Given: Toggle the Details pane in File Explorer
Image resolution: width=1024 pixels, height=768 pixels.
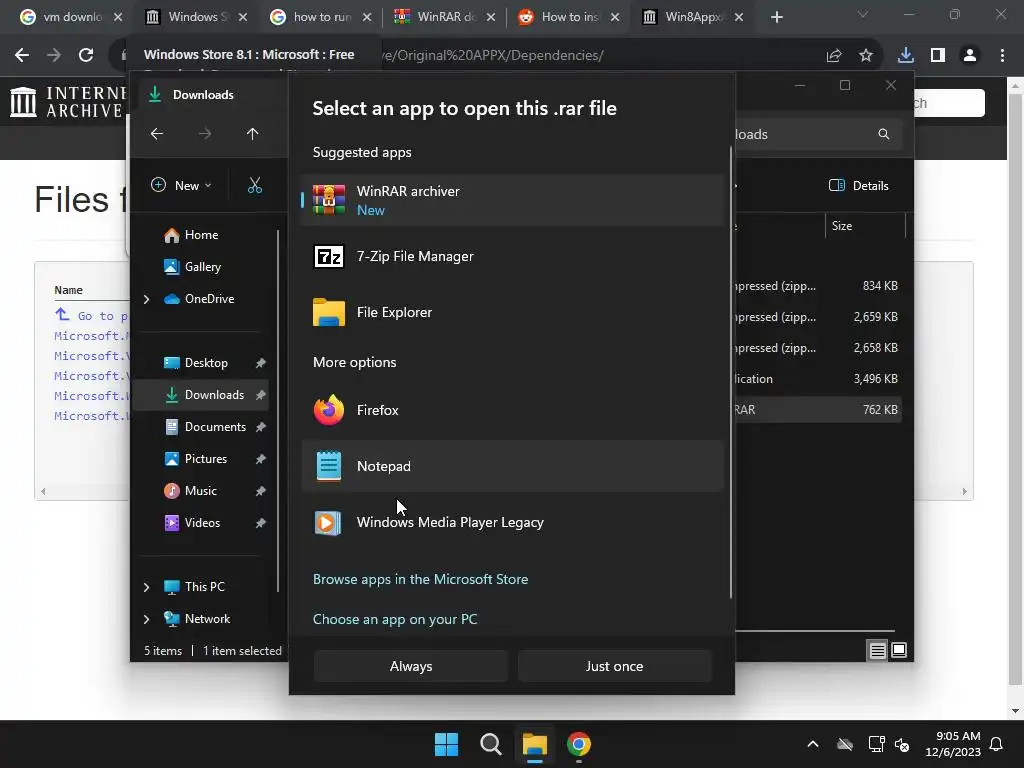Looking at the screenshot, I should point(859,185).
